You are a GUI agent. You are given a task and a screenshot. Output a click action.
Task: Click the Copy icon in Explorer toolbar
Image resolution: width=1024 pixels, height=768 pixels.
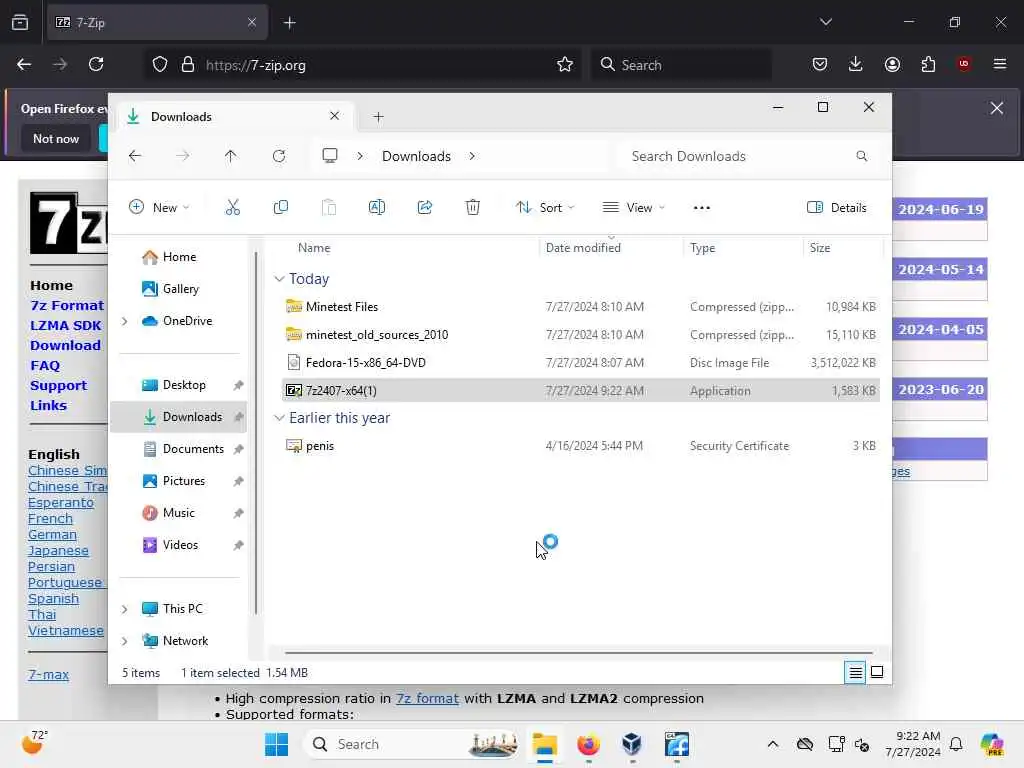(x=281, y=208)
